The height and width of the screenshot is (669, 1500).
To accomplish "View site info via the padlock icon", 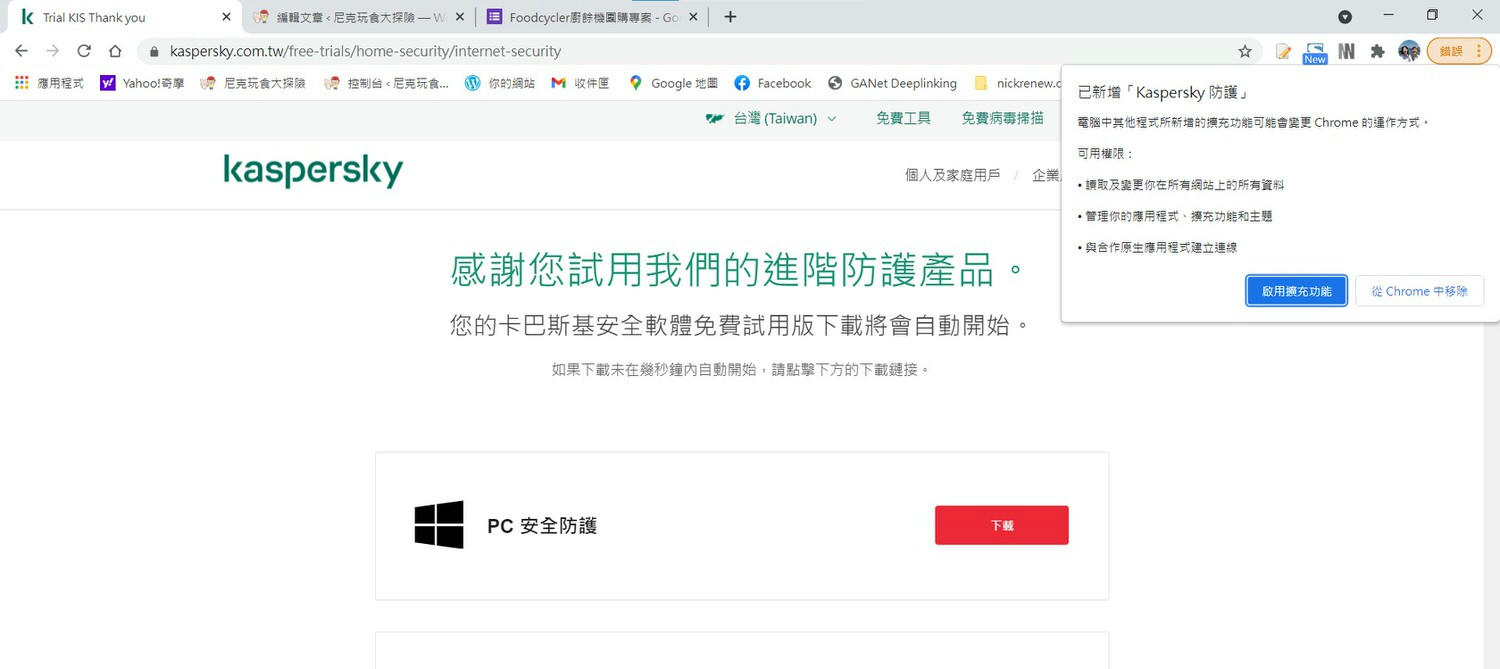I will click(154, 51).
